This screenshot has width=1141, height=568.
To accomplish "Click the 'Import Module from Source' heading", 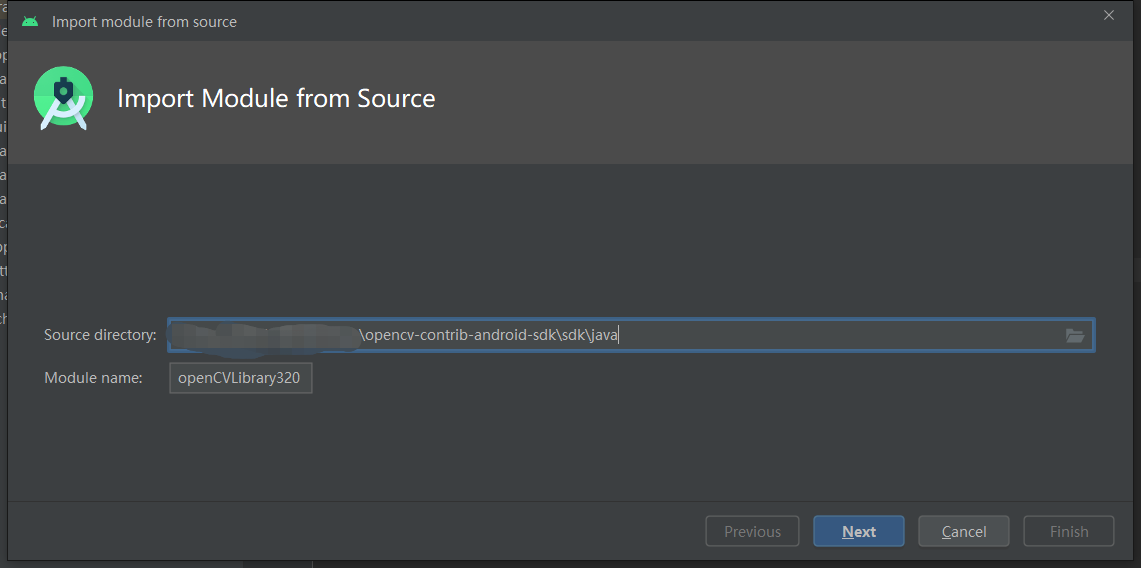I will coord(276,99).
